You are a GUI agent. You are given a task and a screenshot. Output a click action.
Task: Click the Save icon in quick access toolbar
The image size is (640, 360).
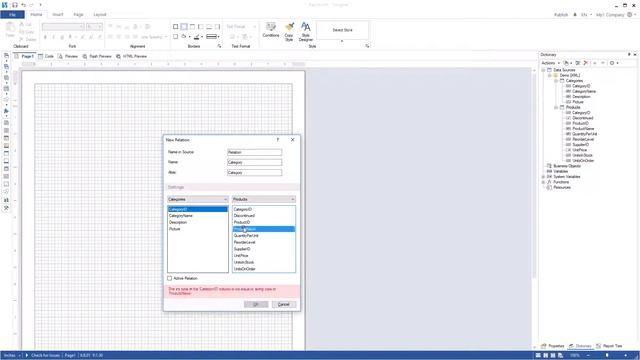click(x=15, y=5)
